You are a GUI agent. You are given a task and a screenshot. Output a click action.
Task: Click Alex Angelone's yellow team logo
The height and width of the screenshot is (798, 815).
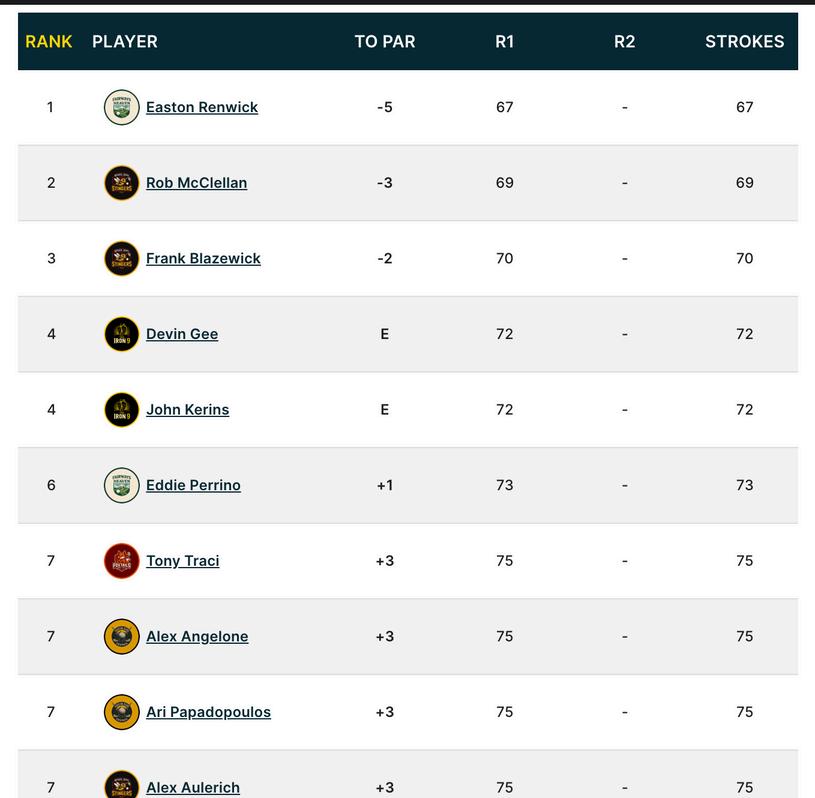coord(121,636)
